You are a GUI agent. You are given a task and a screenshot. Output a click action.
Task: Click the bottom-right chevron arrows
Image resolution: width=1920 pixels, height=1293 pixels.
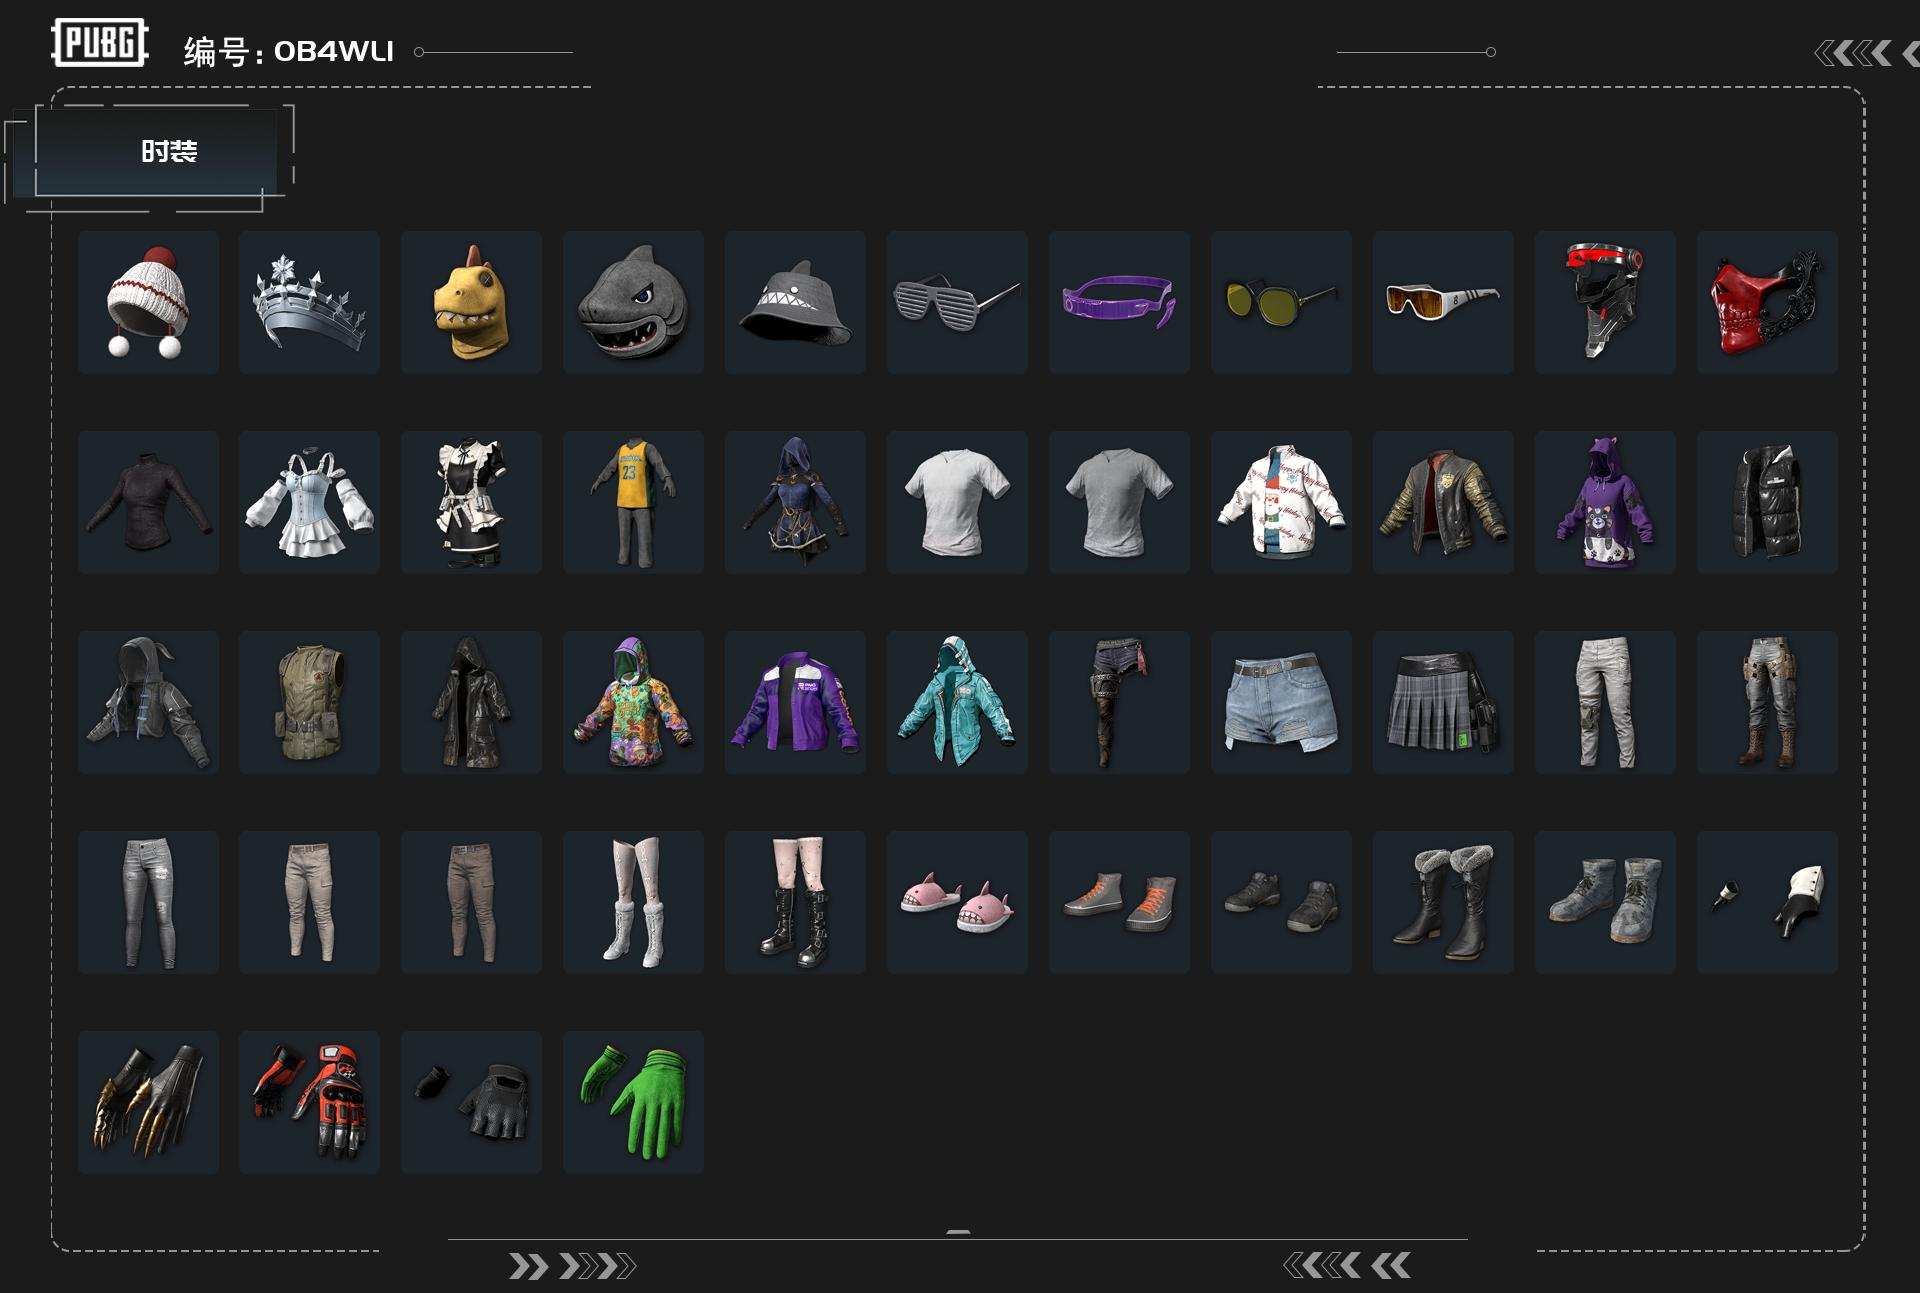click(1347, 1266)
